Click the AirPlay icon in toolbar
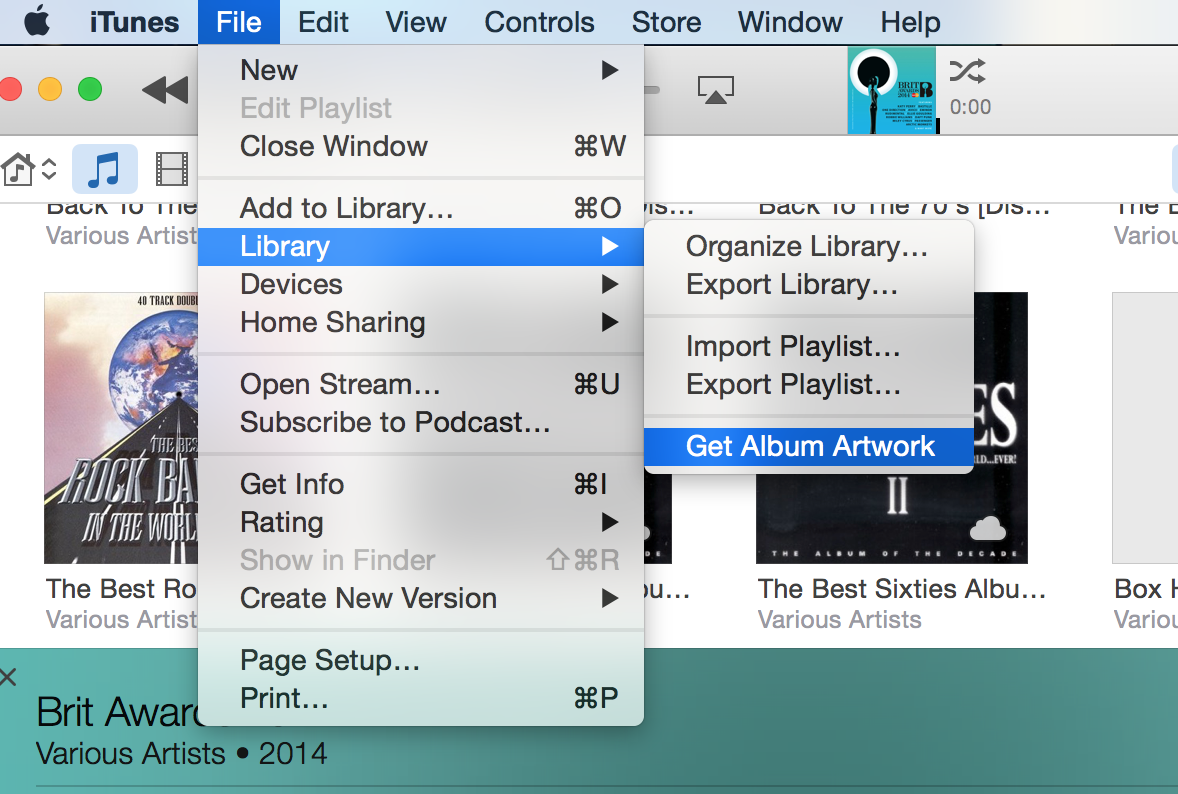1178x794 pixels. (715, 91)
